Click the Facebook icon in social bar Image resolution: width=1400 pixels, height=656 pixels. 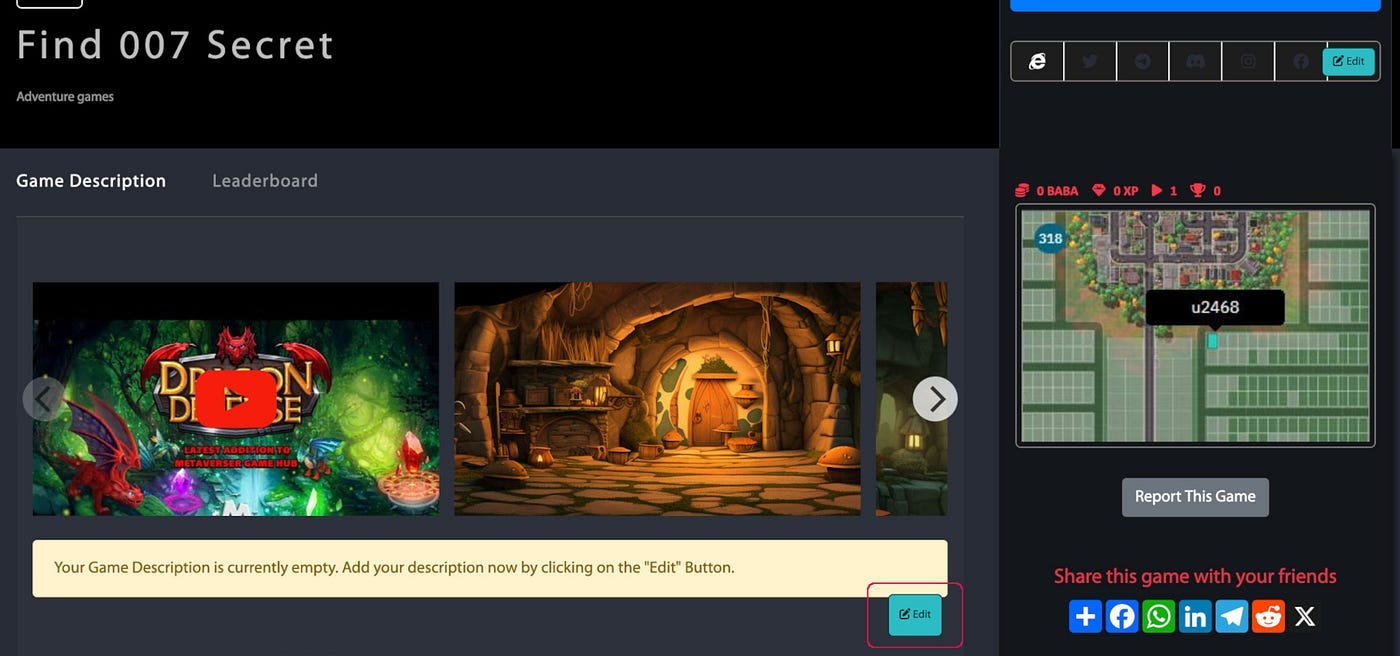coord(1300,61)
